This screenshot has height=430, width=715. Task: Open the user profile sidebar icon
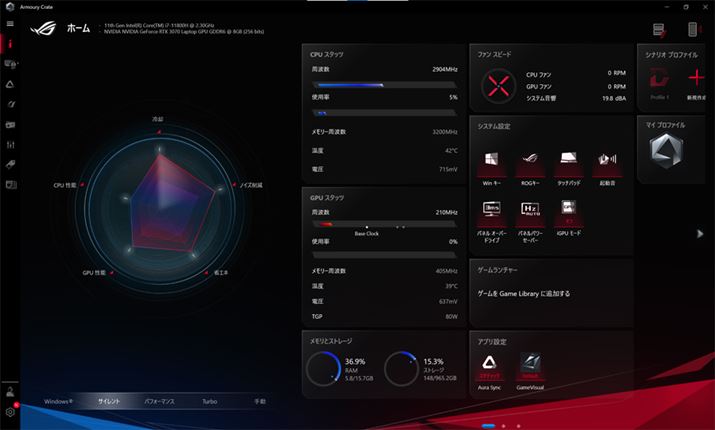(x=10, y=390)
